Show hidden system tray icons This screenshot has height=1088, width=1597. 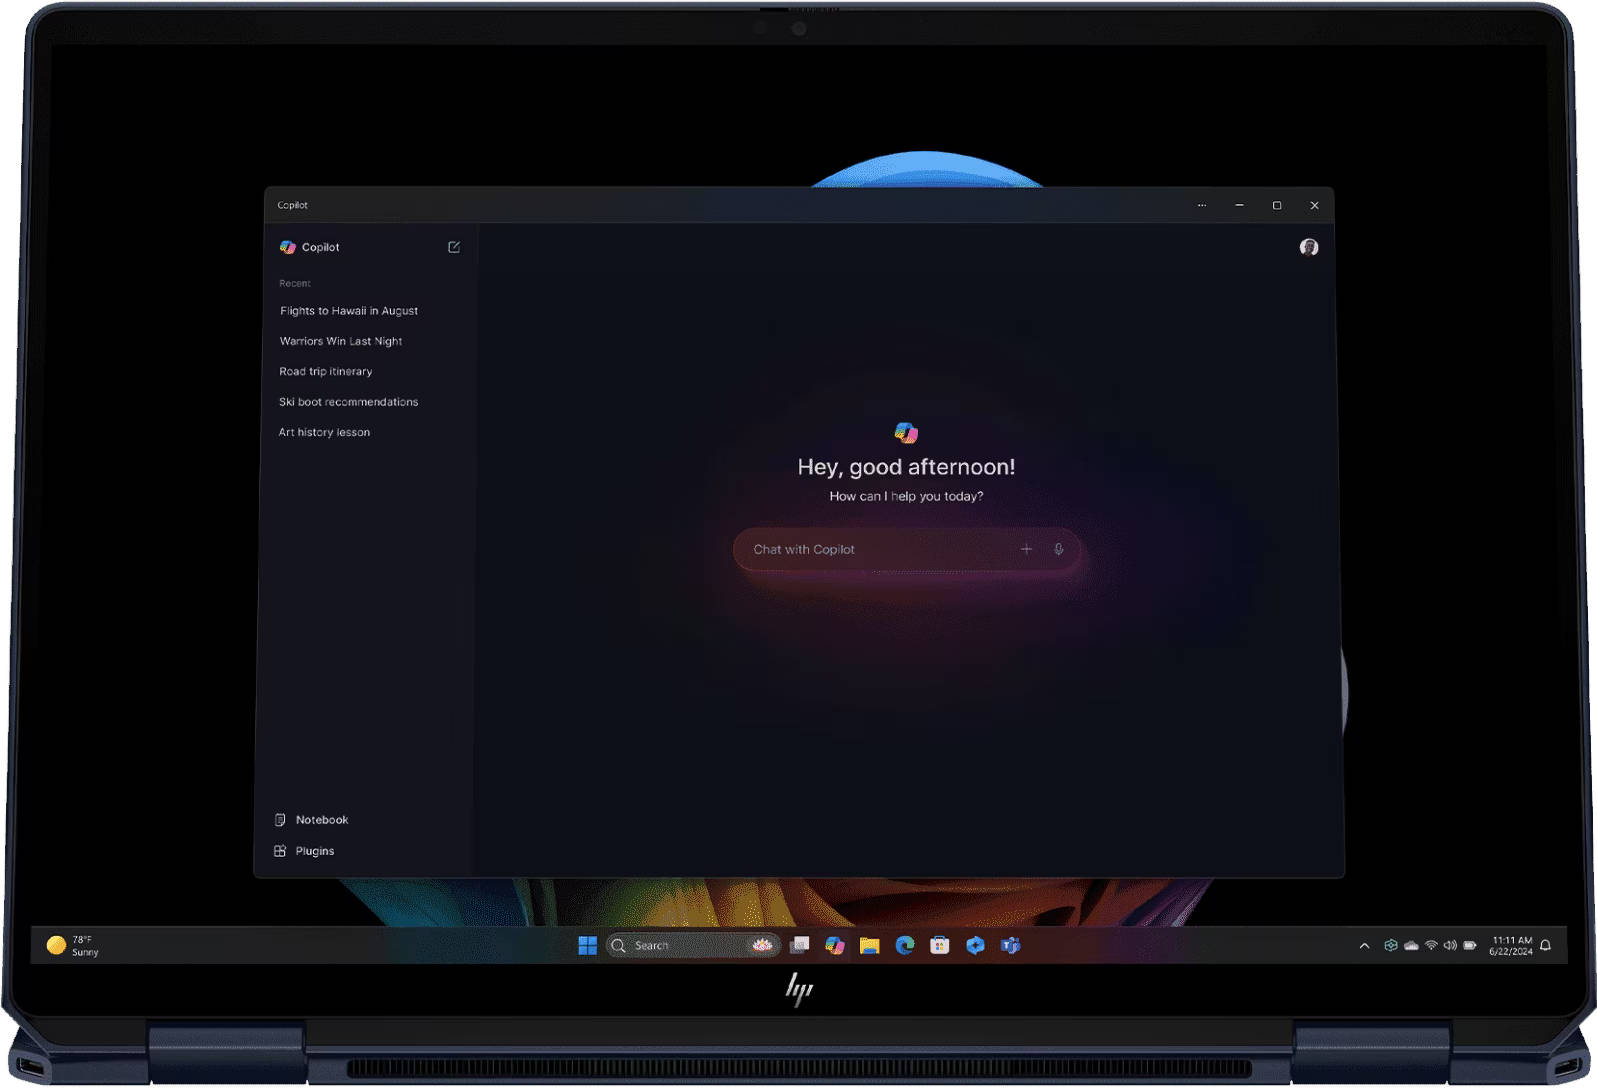pos(1364,945)
